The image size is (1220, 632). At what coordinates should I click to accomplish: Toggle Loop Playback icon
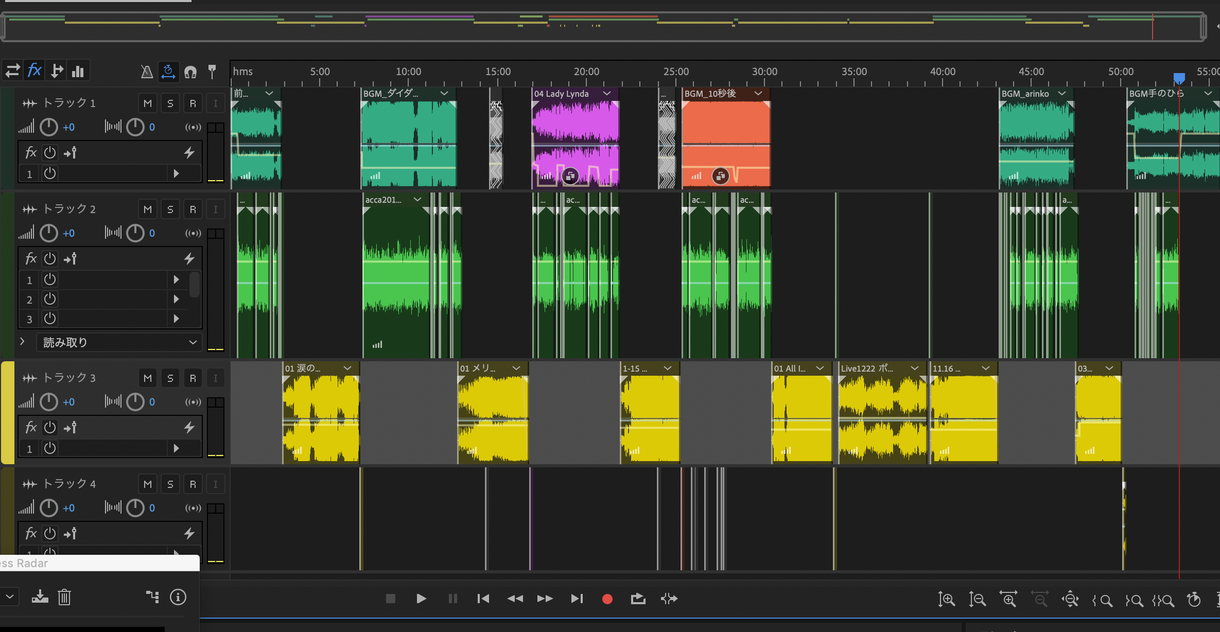[x=638, y=598]
